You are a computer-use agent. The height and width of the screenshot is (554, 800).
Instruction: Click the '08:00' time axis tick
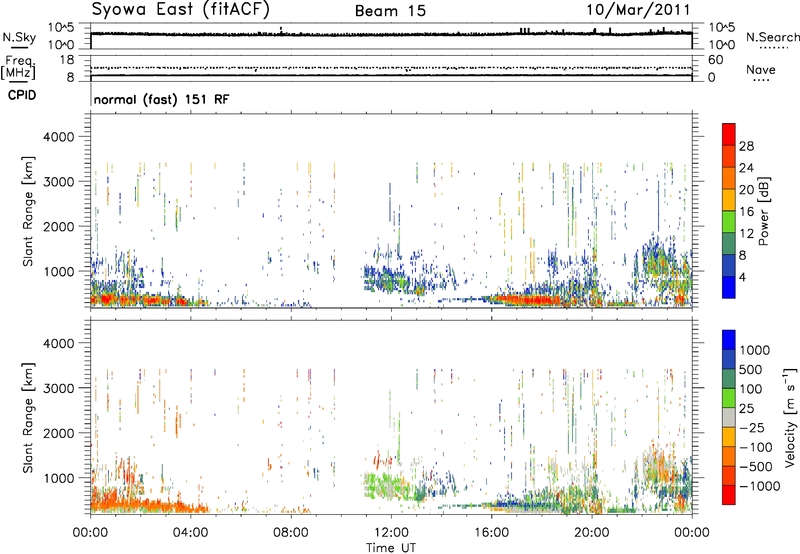[x=291, y=533]
